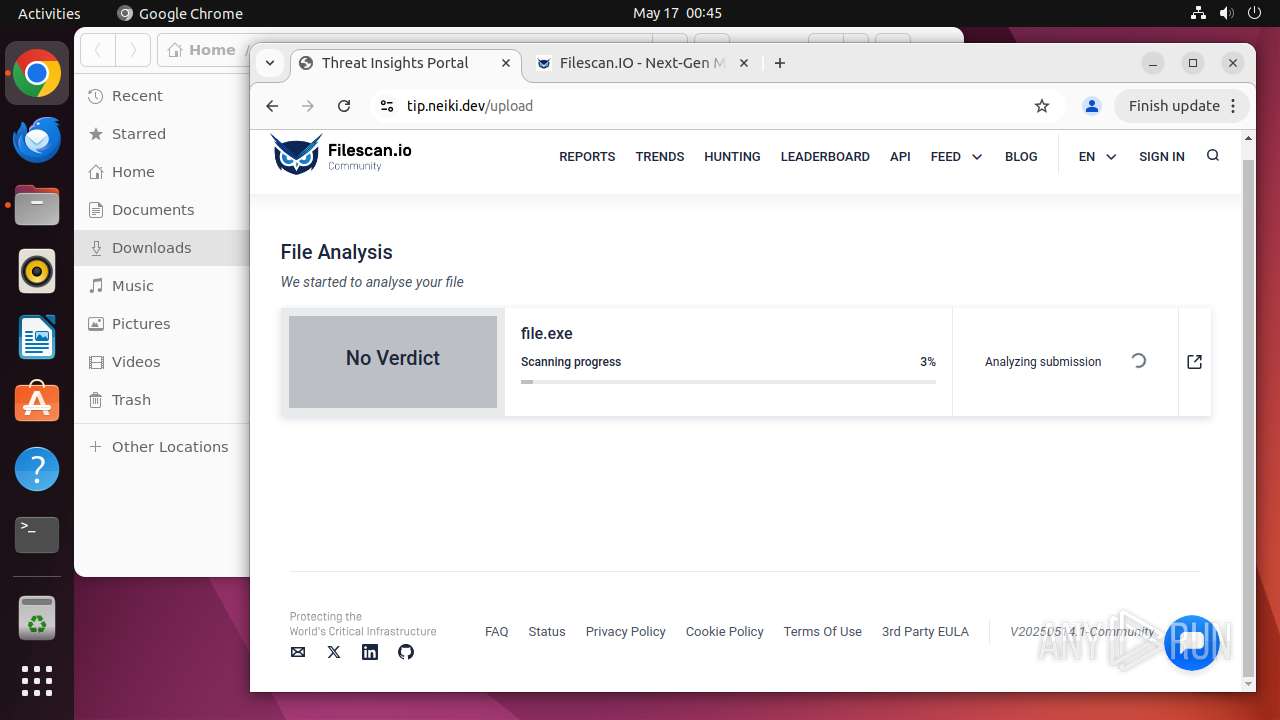Image resolution: width=1280 pixels, height=720 pixels.
Task: Open the Cookie Policy link
Action: 724,632
